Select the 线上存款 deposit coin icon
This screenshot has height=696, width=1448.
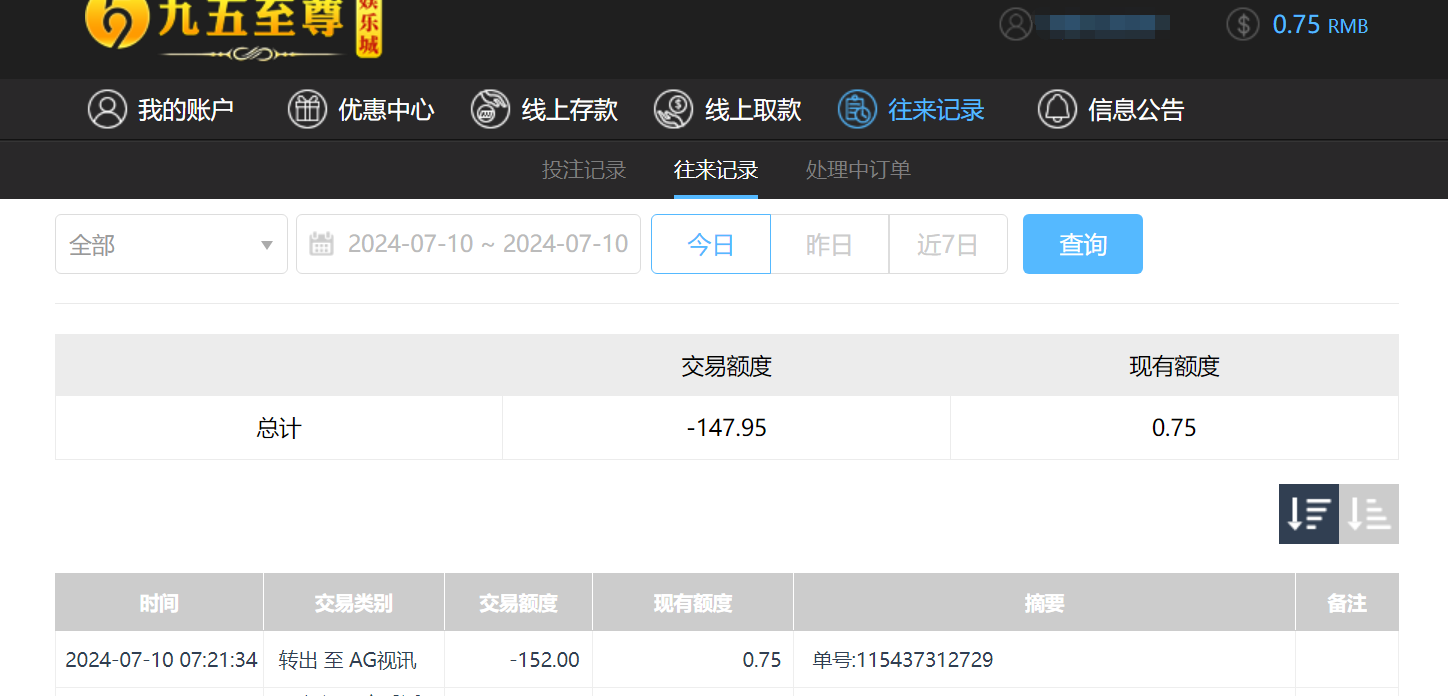point(490,110)
